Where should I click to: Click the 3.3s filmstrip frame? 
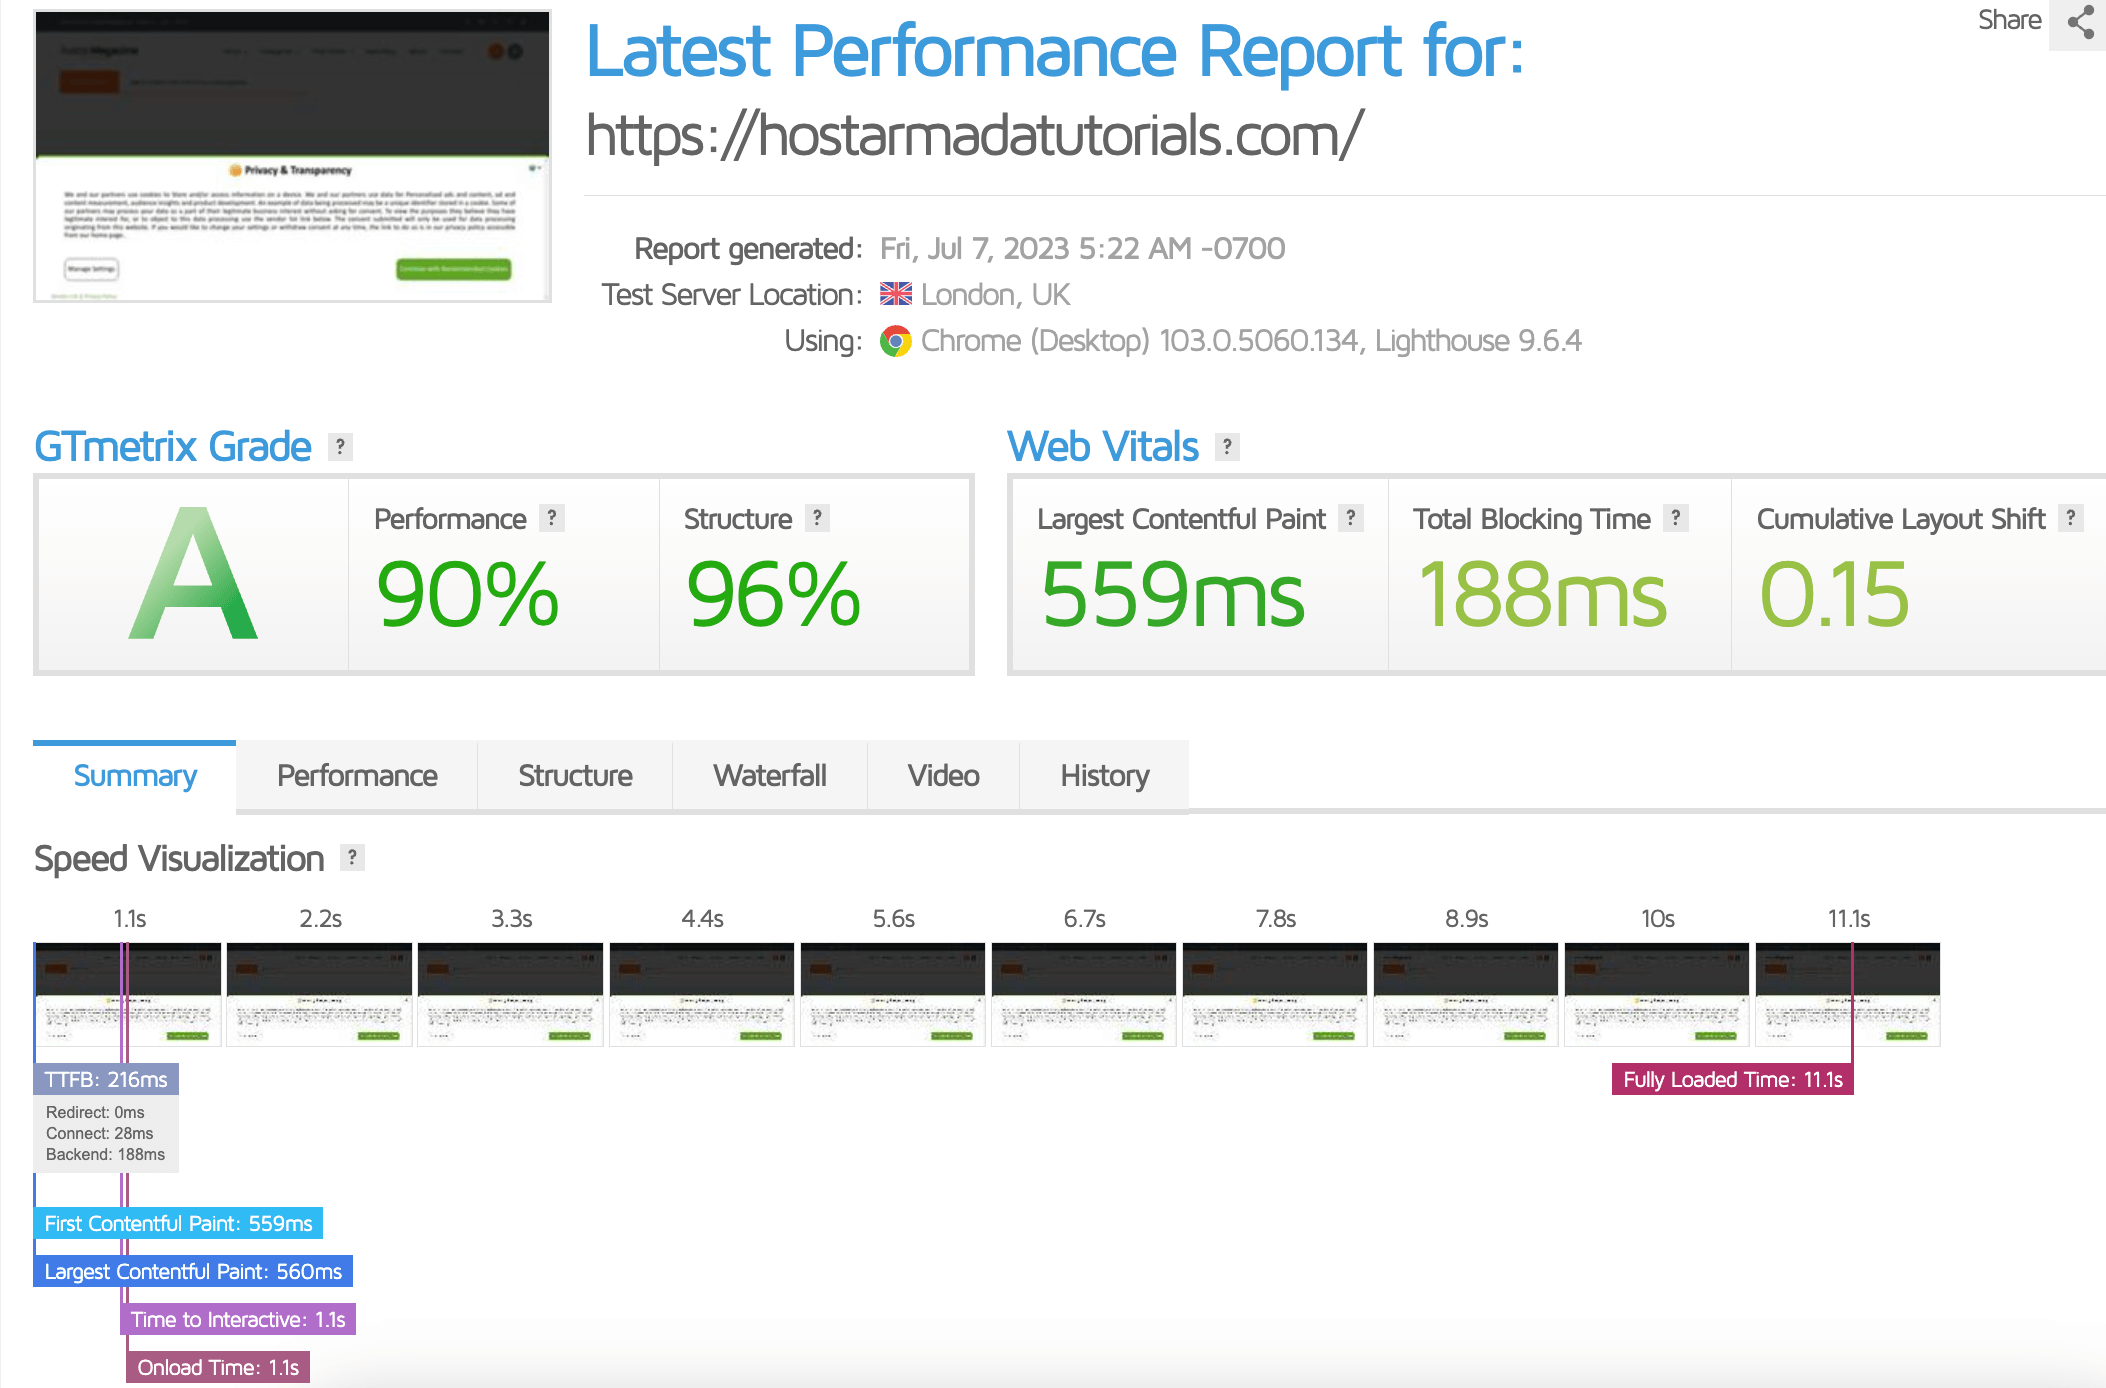pyautogui.click(x=510, y=994)
